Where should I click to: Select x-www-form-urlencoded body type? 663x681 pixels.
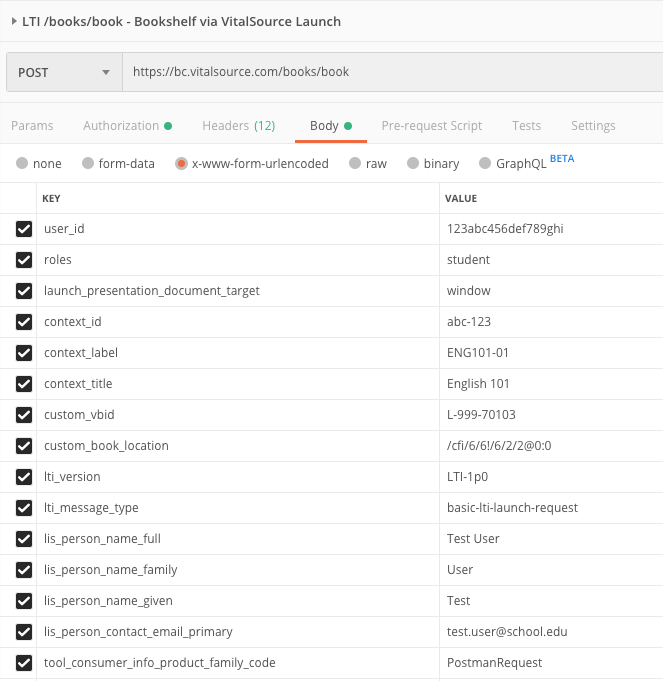(181, 163)
